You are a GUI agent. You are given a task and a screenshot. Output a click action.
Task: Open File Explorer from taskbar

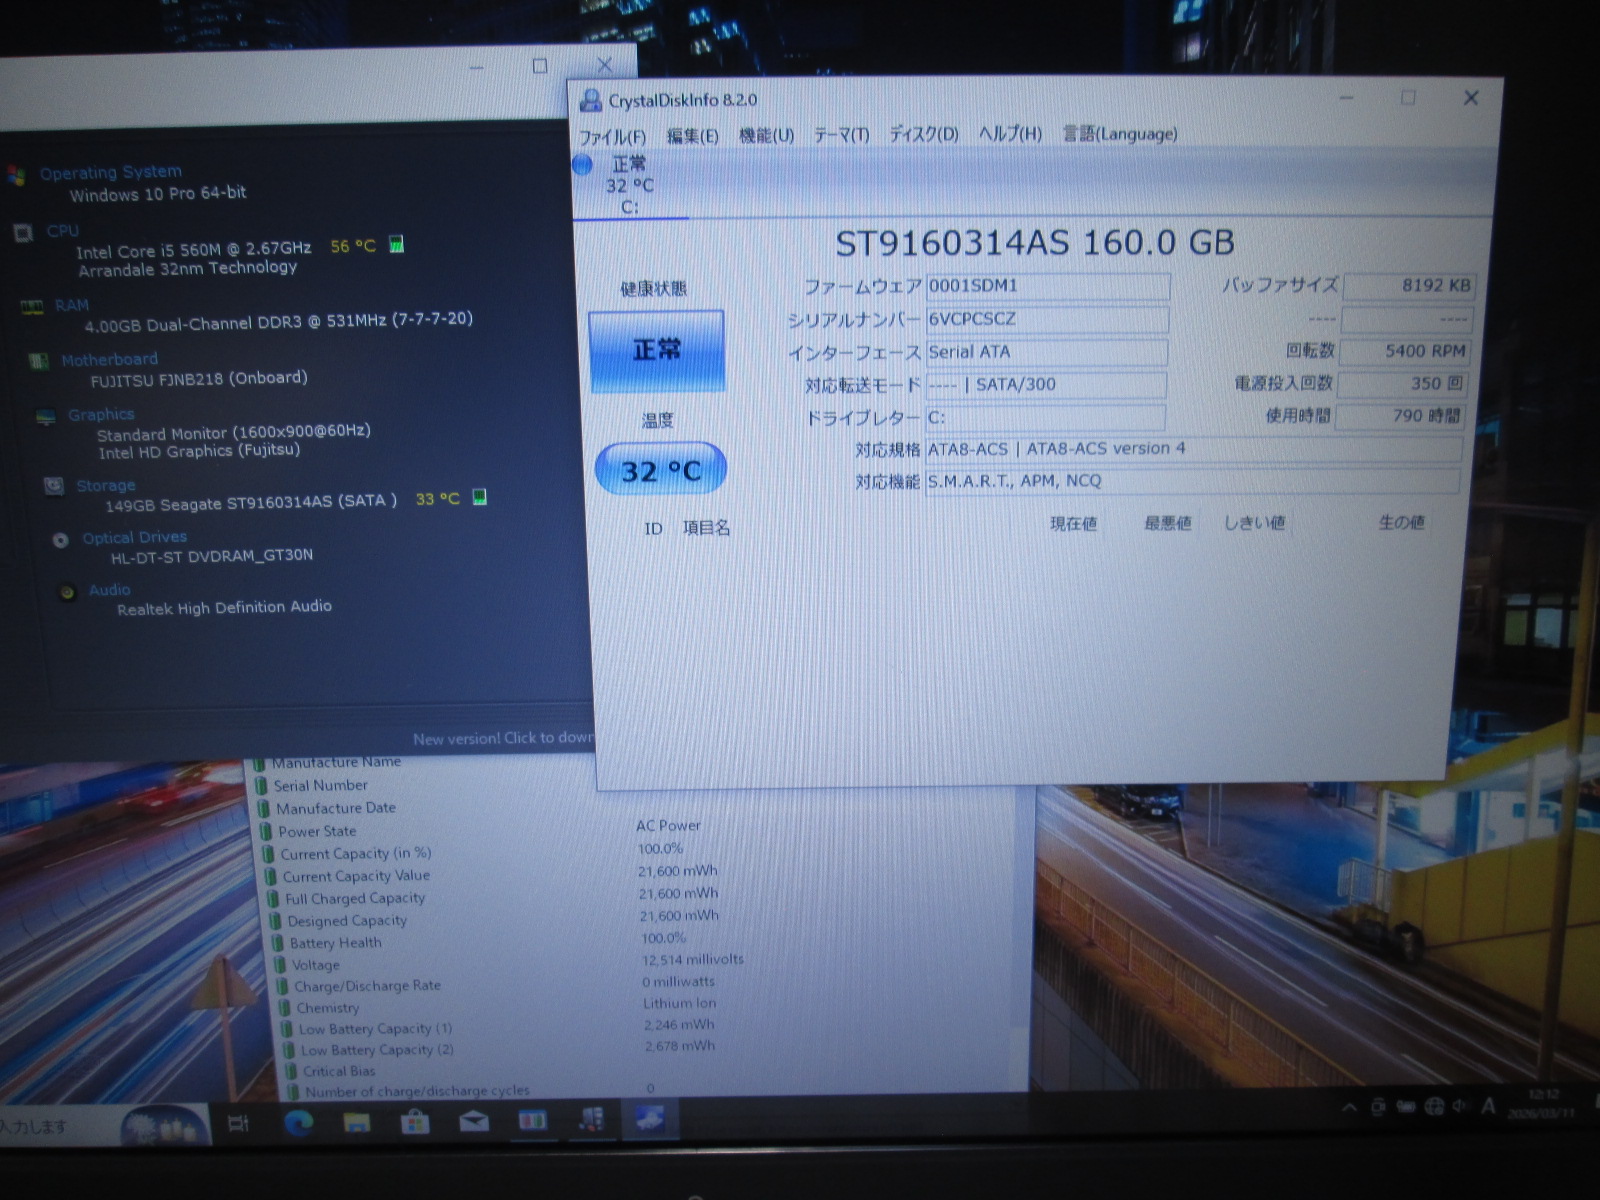[357, 1123]
